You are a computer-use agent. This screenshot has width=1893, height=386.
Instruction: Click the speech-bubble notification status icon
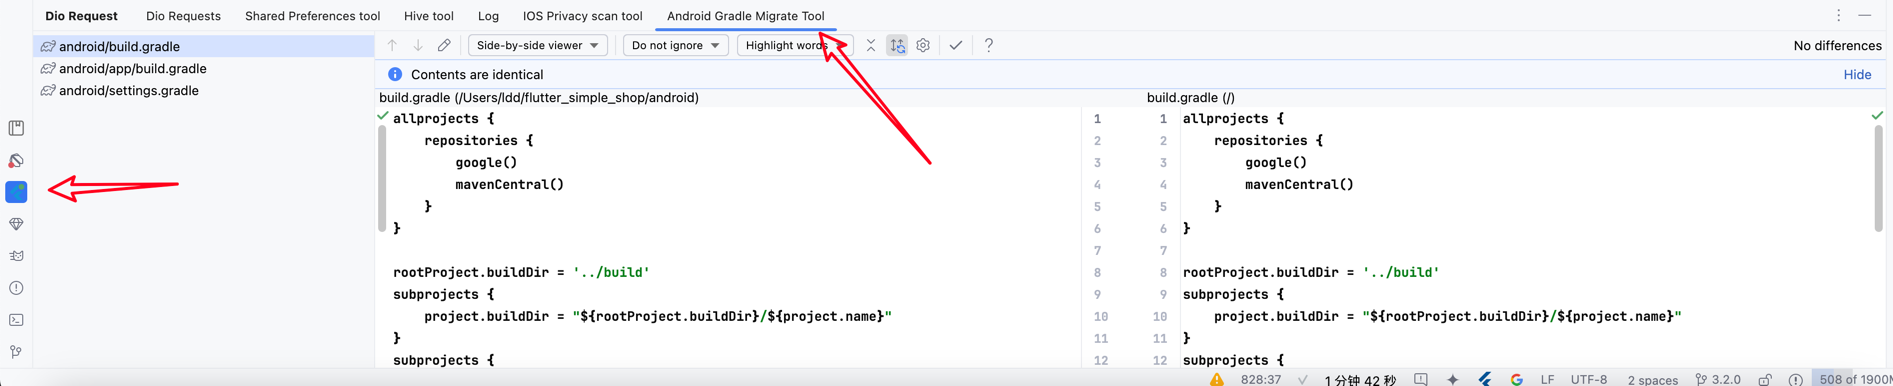[1421, 379]
